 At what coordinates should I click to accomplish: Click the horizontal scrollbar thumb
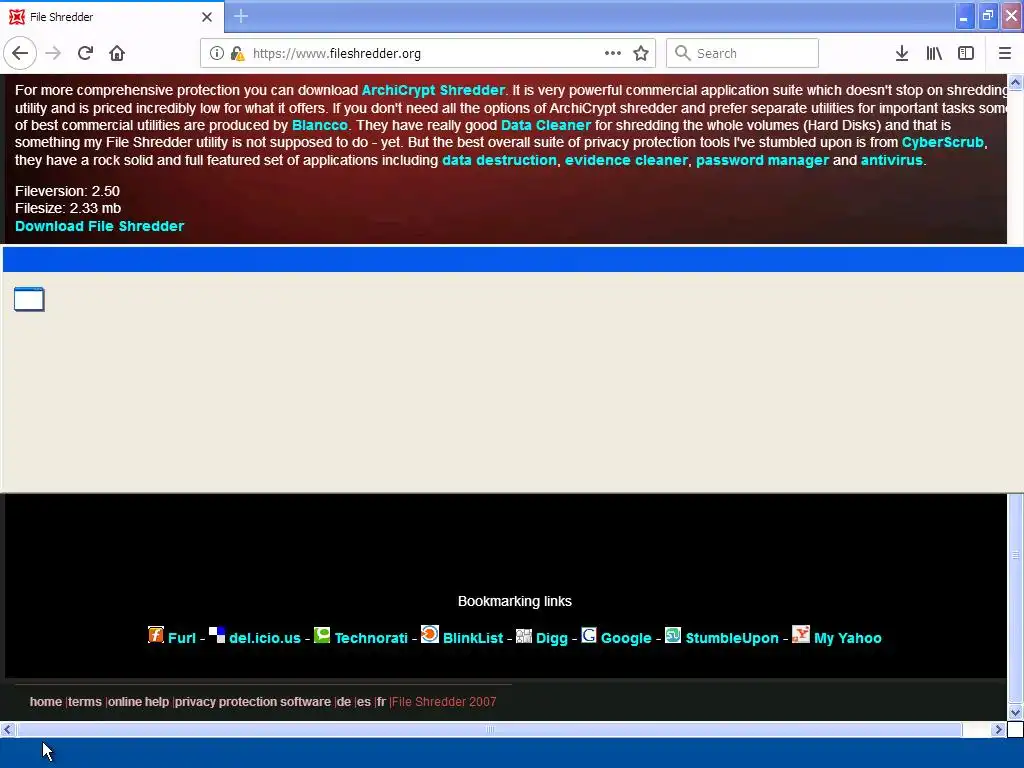[489, 729]
